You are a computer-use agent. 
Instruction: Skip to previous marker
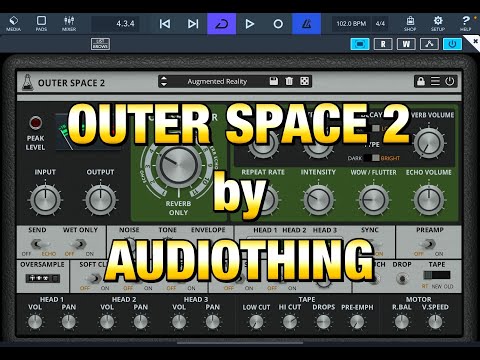pyautogui.click(x=165, y=24)
